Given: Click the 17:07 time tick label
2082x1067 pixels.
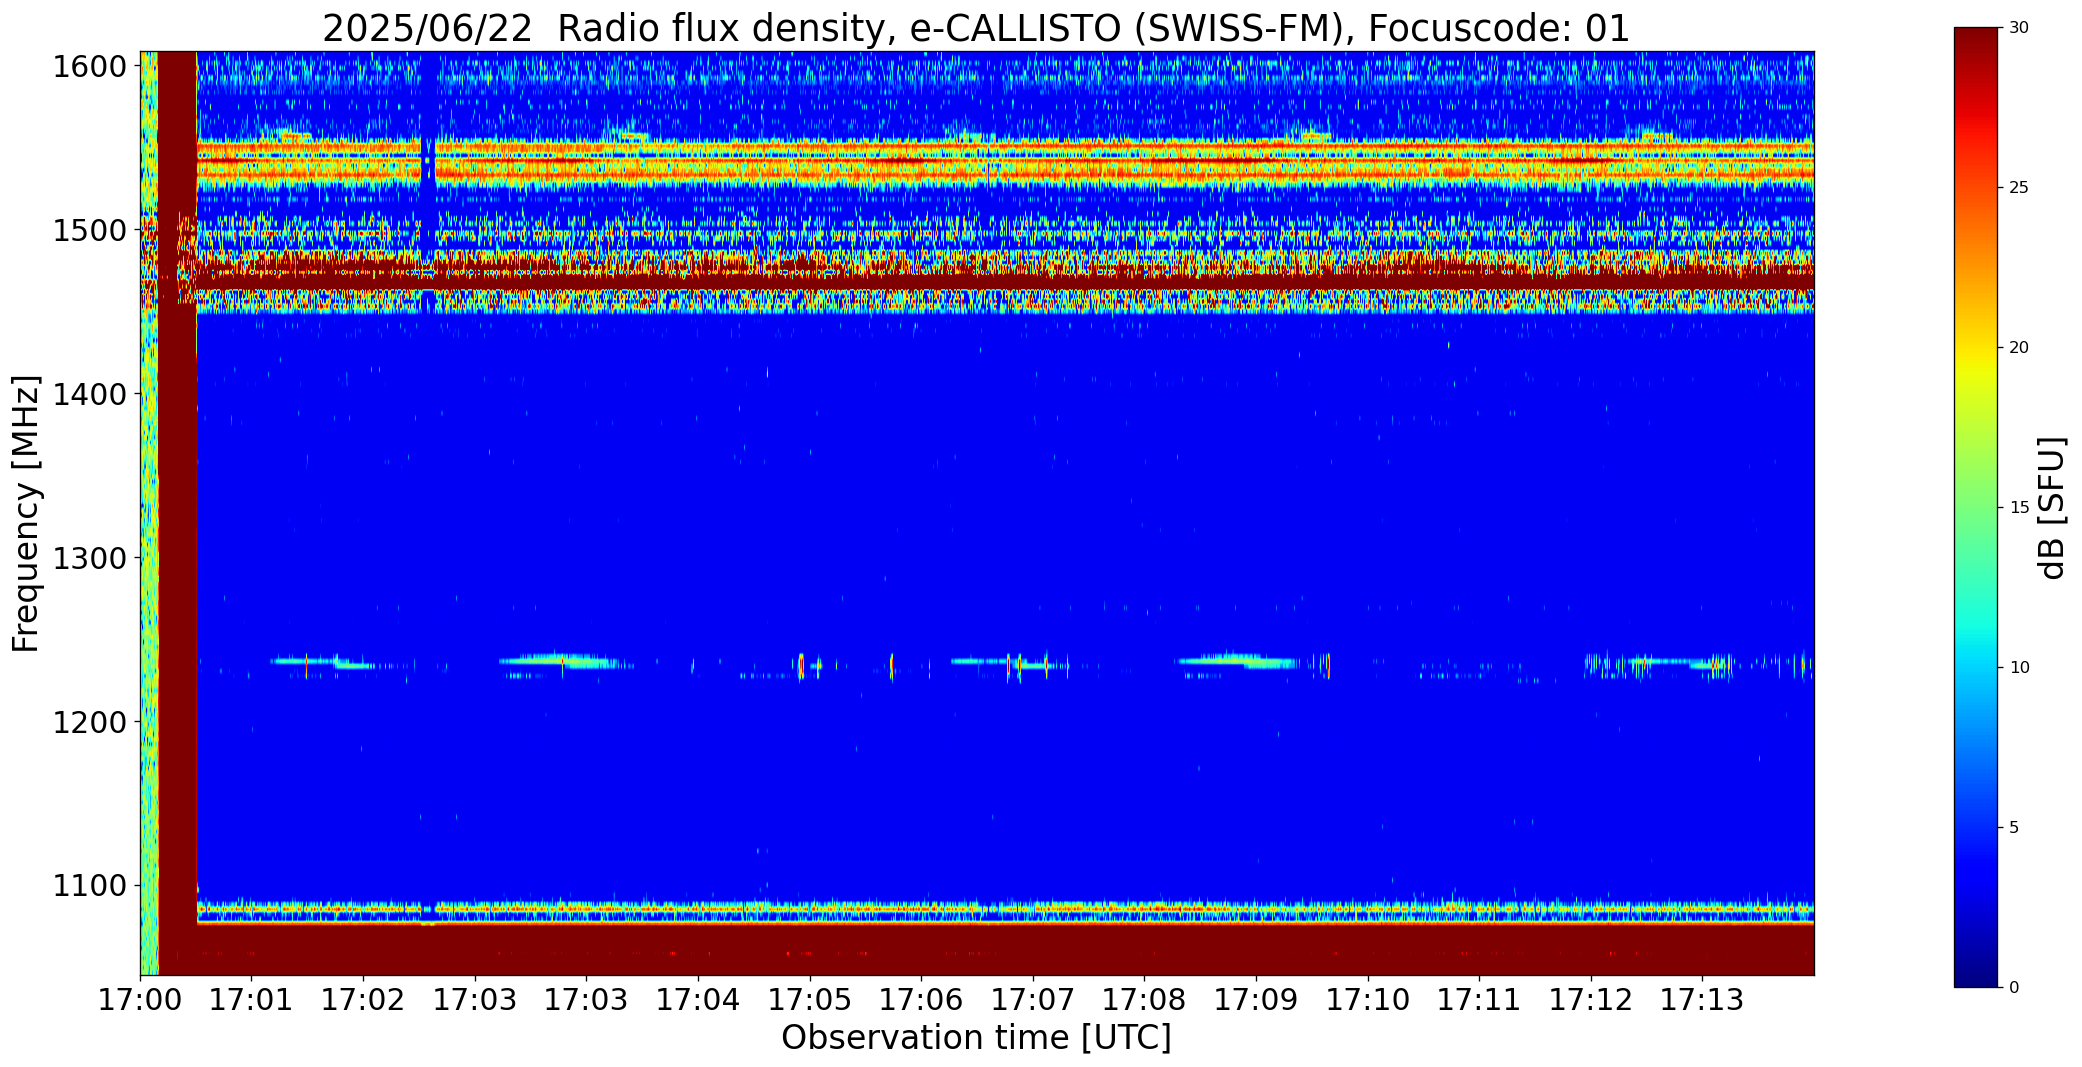Looking at the screenshot, I should point(1033,999).
